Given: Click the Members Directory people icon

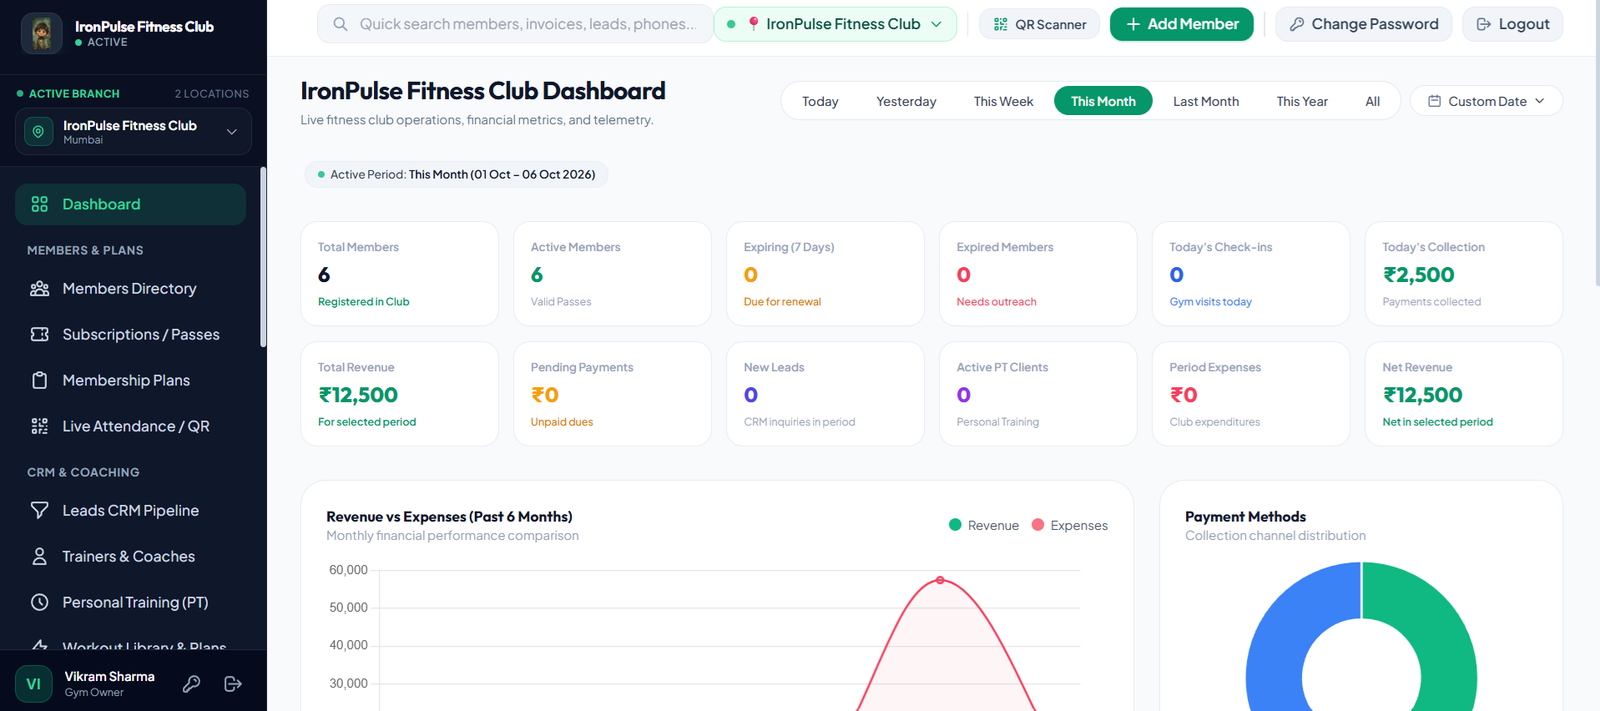Looking at the screenshot, I should 39,288.
